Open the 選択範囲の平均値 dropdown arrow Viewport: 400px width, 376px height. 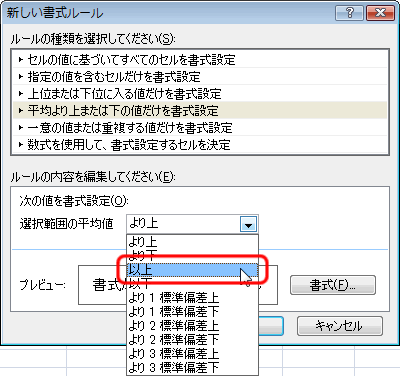click(248, 224)
